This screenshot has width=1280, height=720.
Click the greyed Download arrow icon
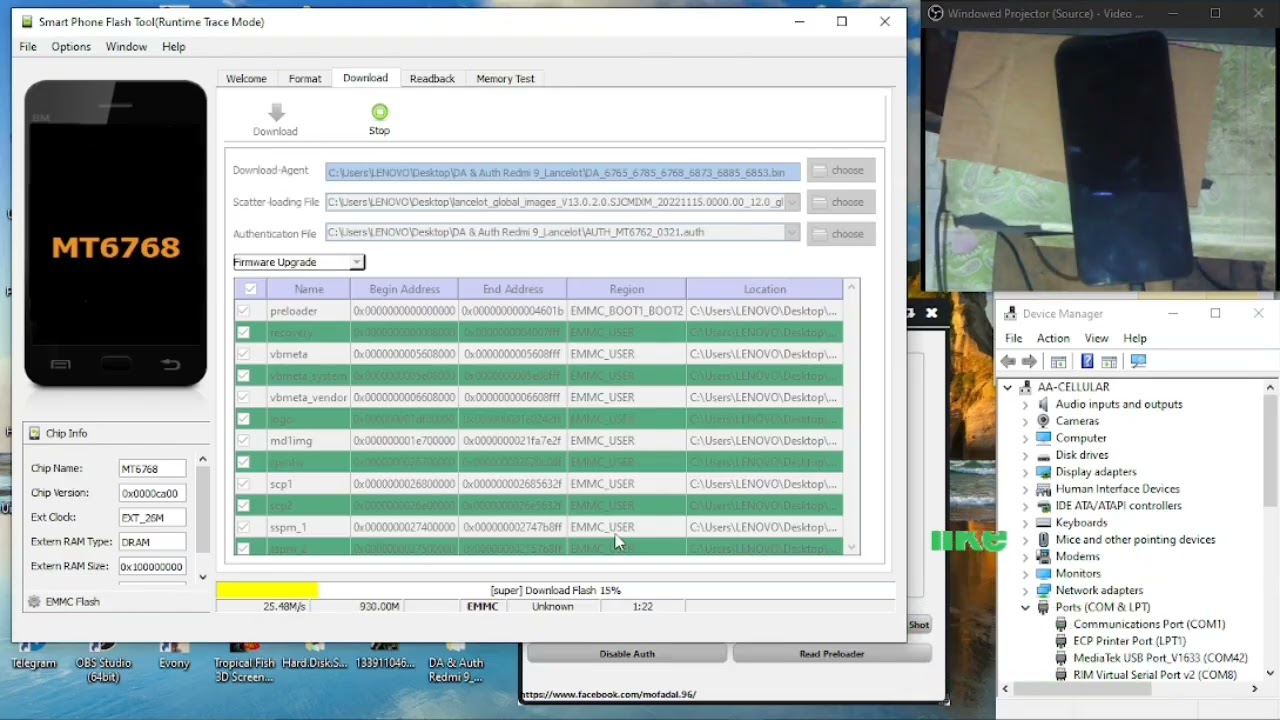tap(276, 112)
